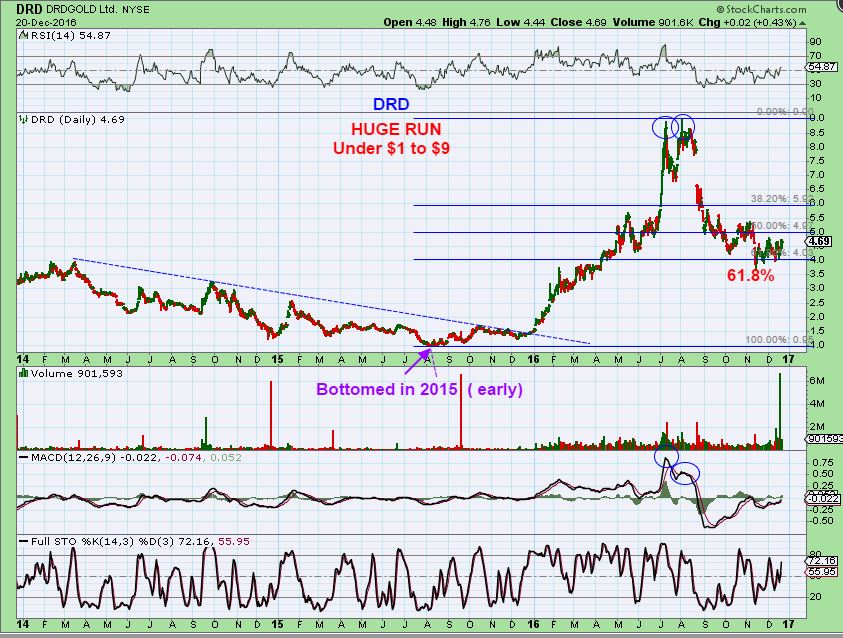Click the DRDGOLD Ltd. NYSE company name
This screenshot has width=843, height=638.
coord(98,9)
